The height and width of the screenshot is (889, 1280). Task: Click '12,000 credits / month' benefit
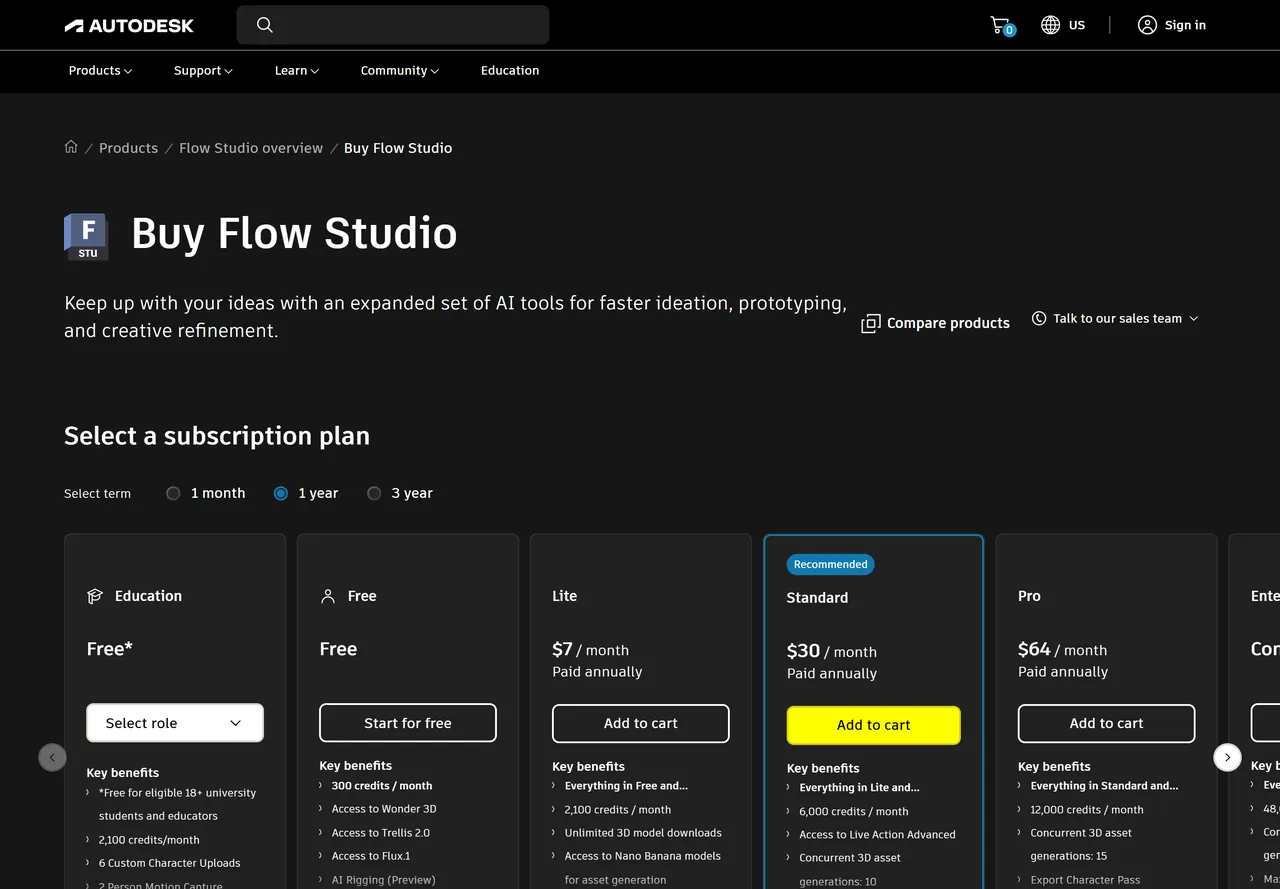[1087, 810]
